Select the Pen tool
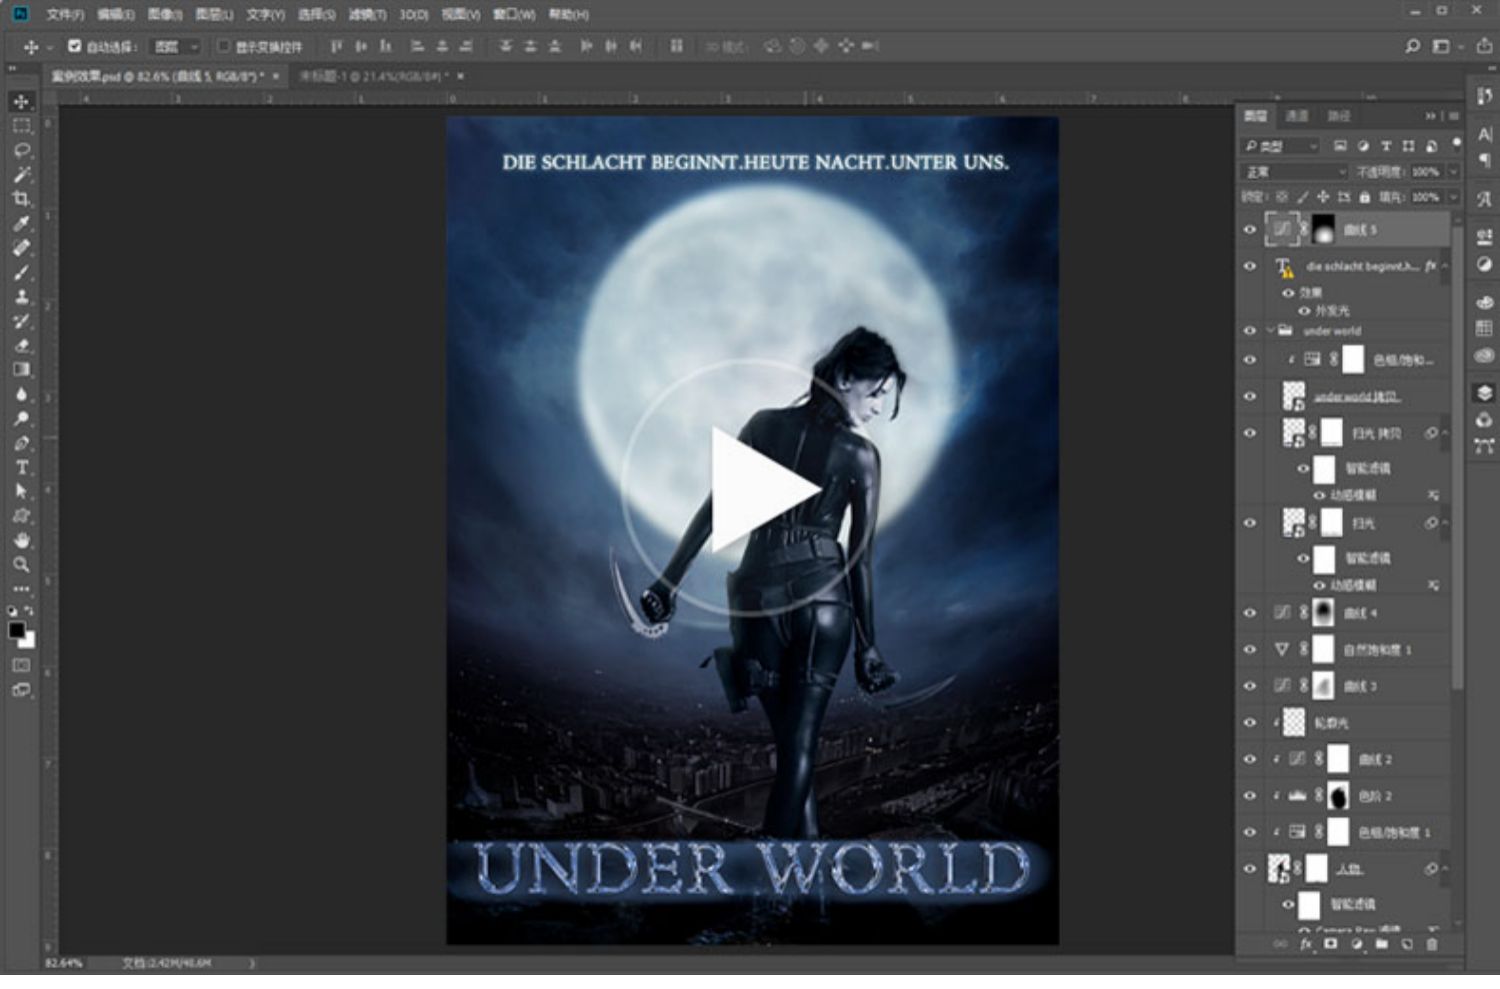This screenshot has width=1500, height=989. click(21, 443)
